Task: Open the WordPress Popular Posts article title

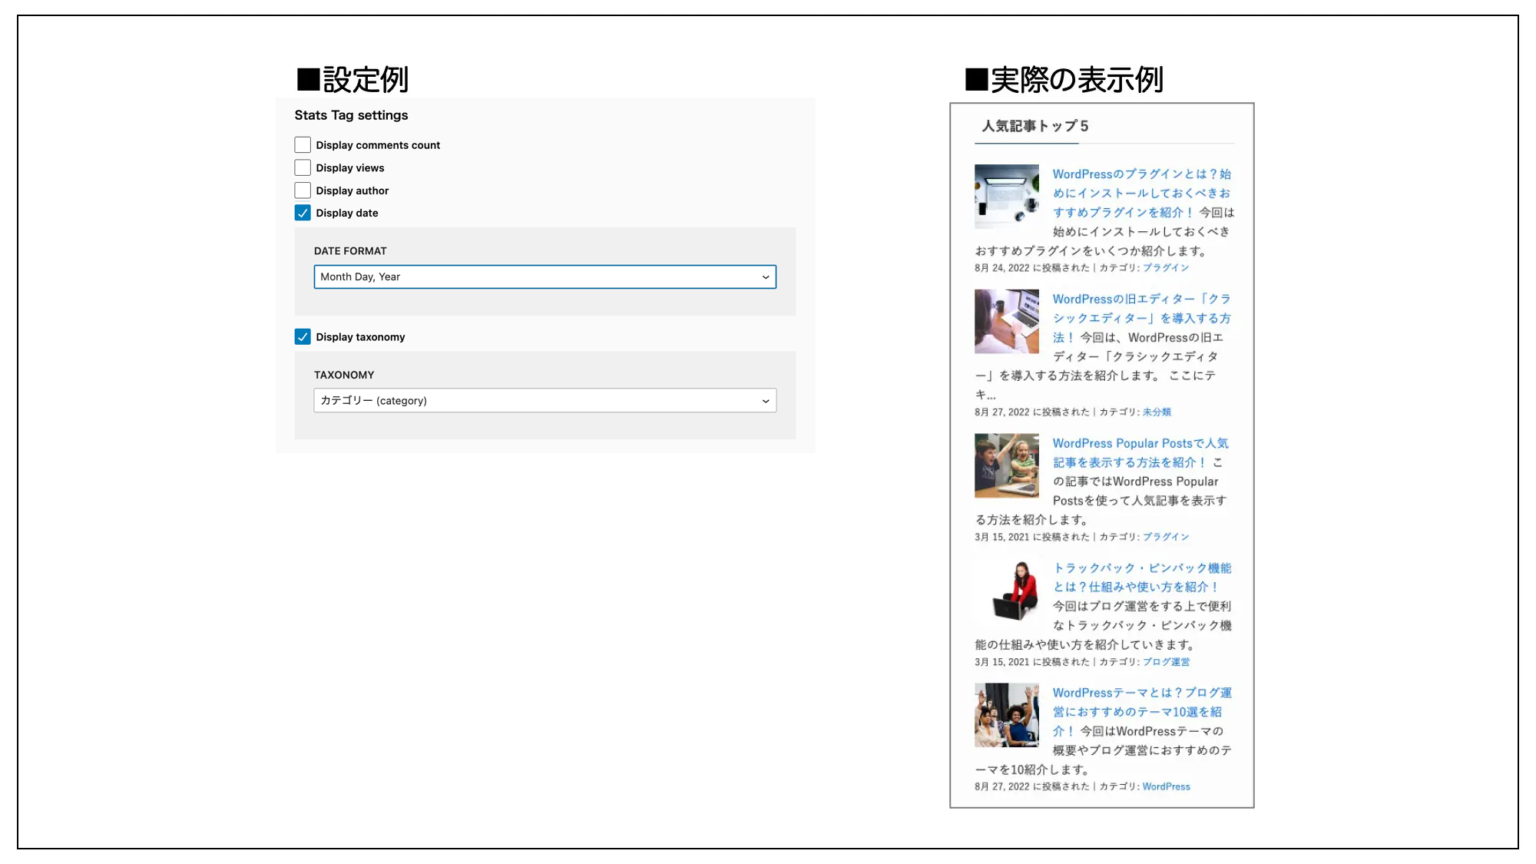Action: (1139, 452)
